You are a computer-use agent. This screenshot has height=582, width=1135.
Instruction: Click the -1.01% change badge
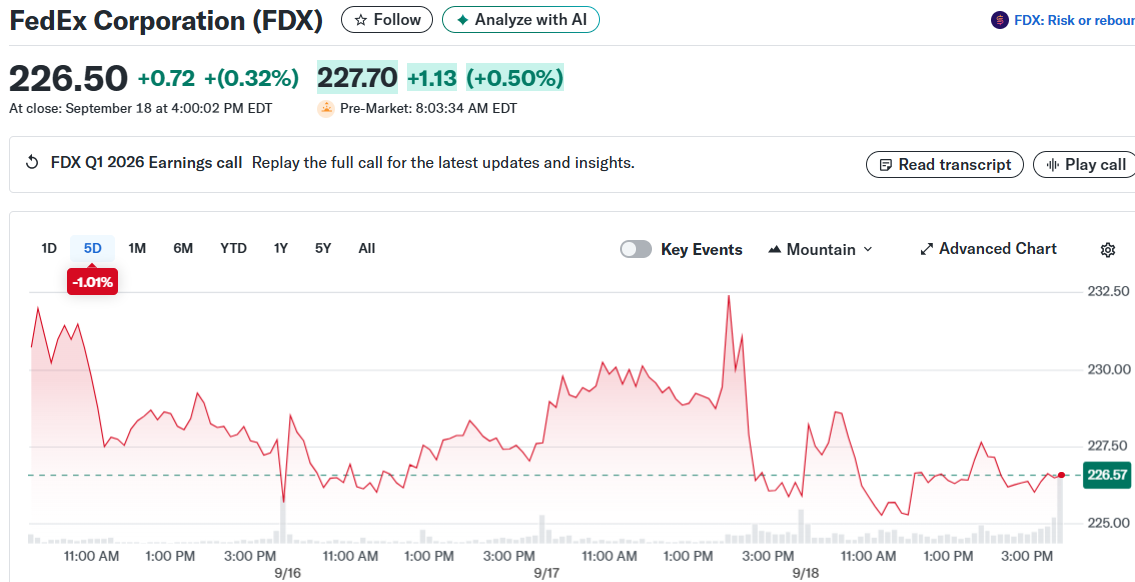point(92,282)
